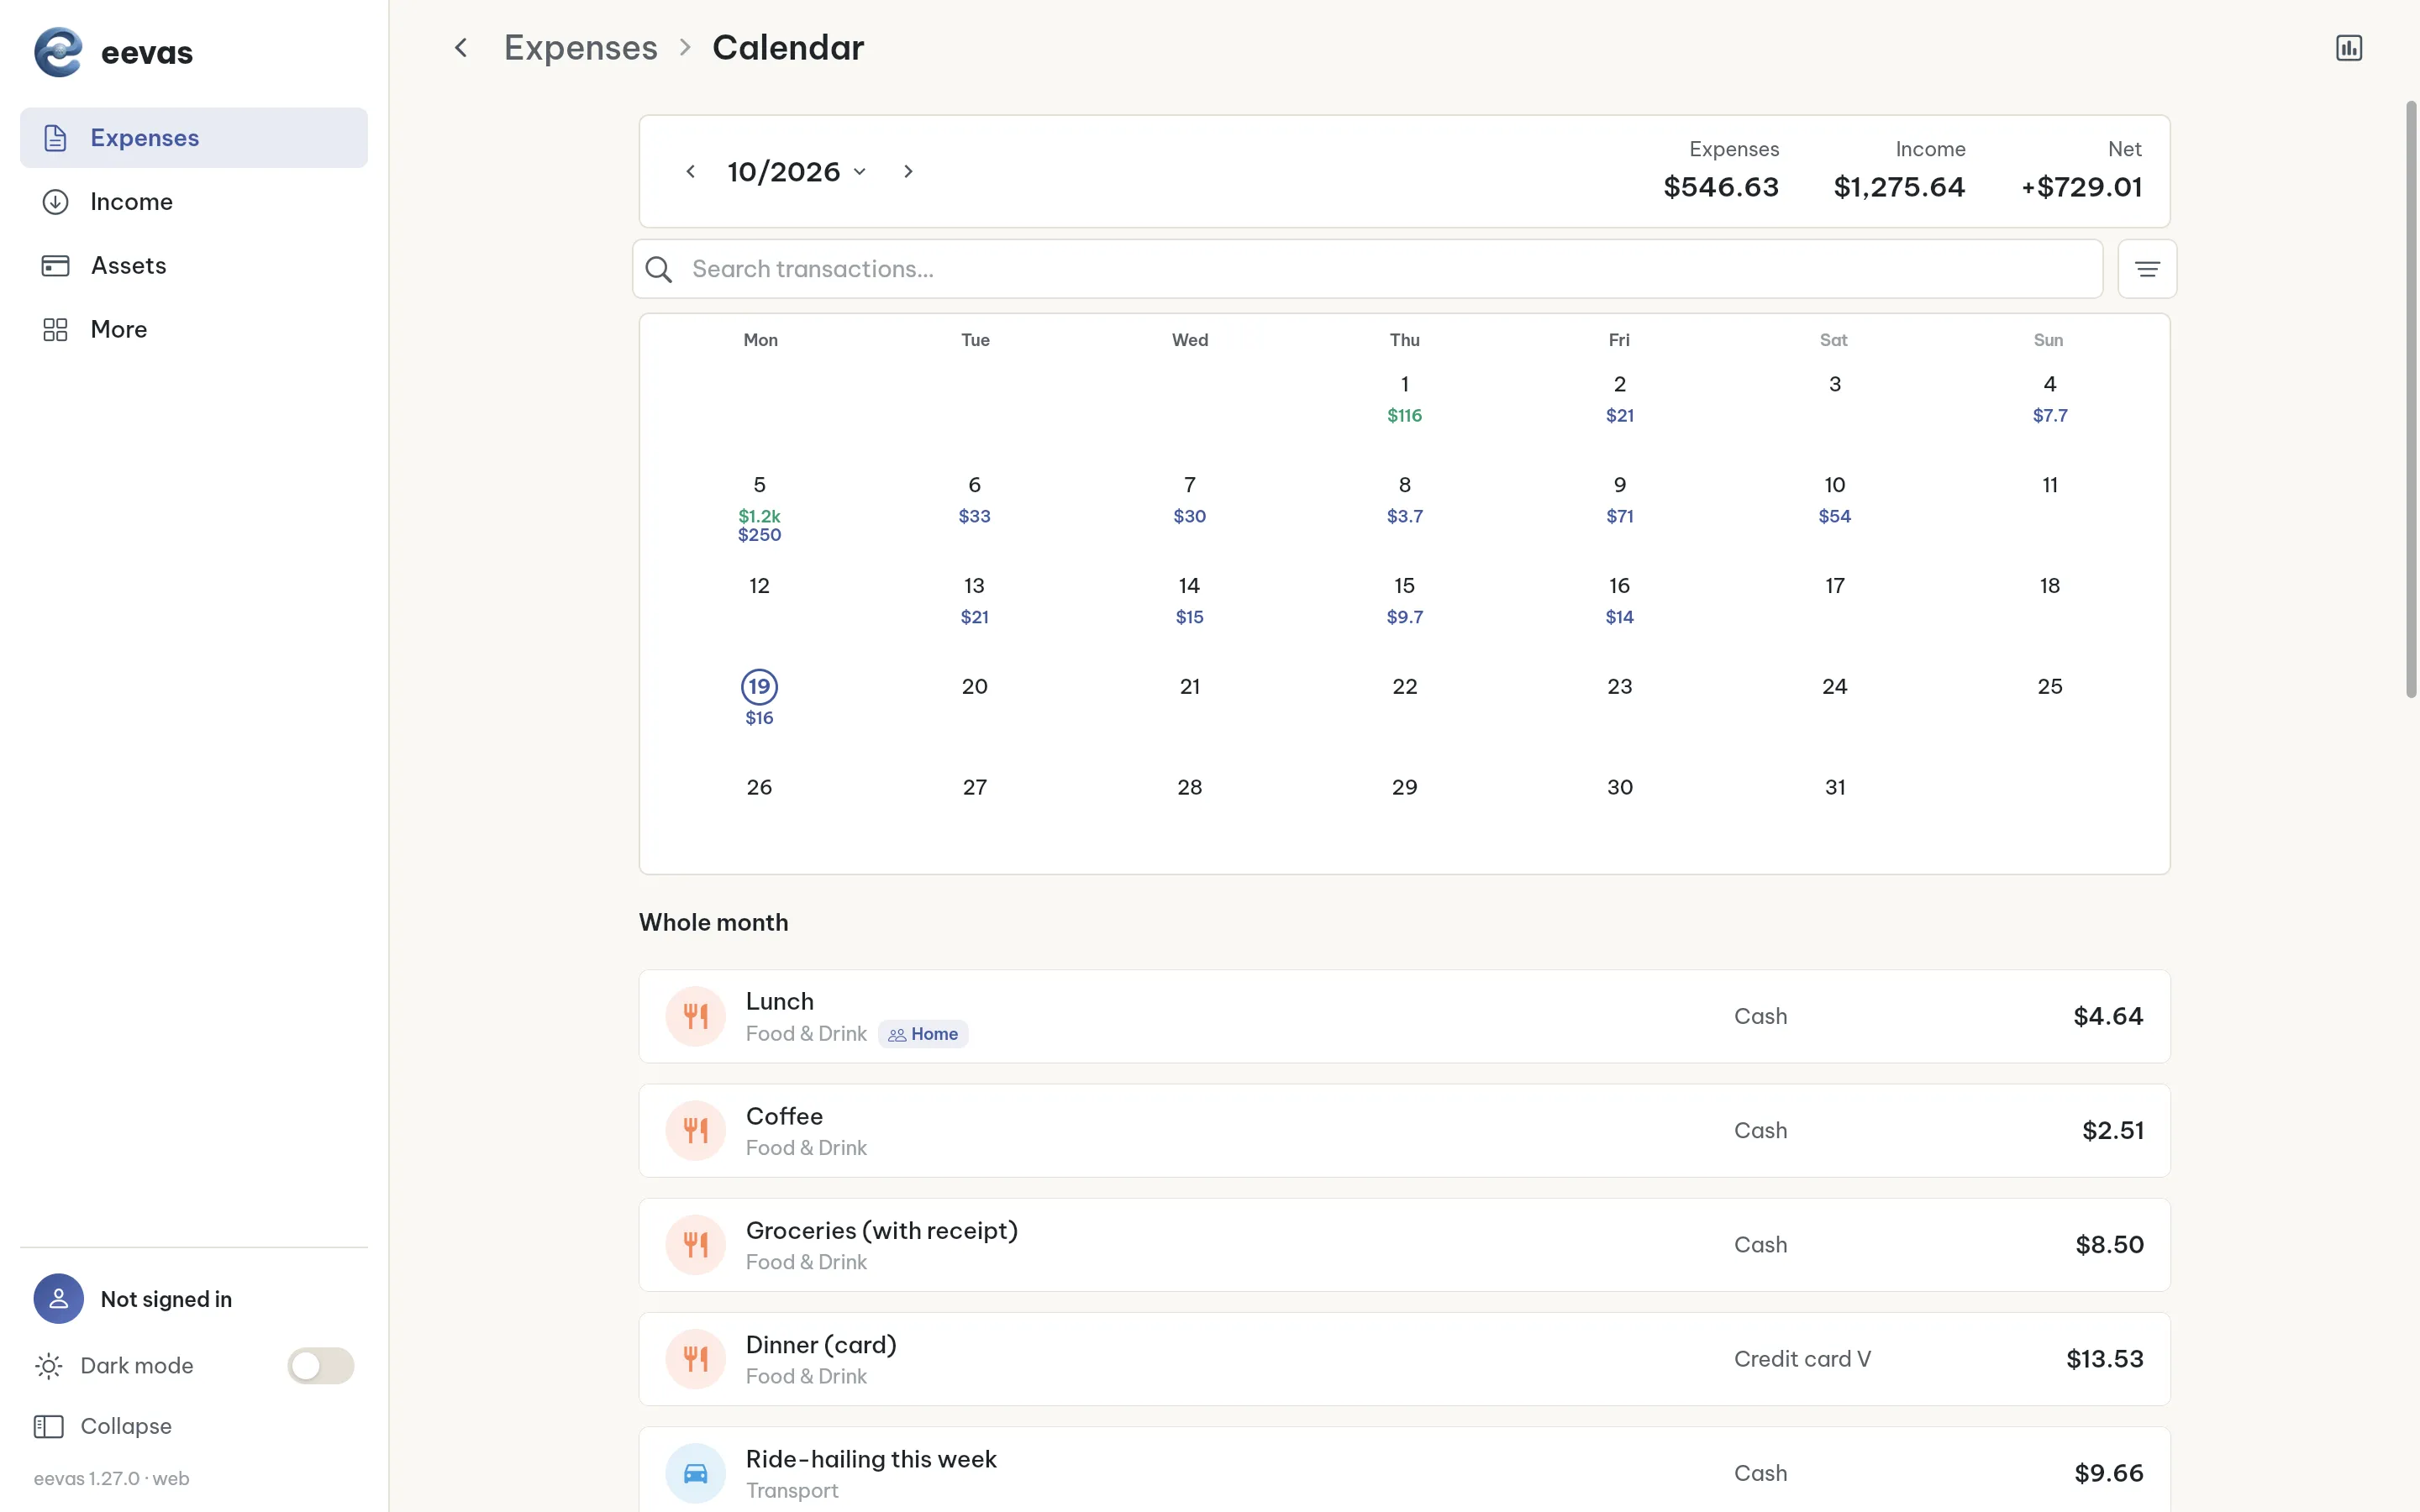Open the 10/2026 month picker dropdown

tap(797, 172)
